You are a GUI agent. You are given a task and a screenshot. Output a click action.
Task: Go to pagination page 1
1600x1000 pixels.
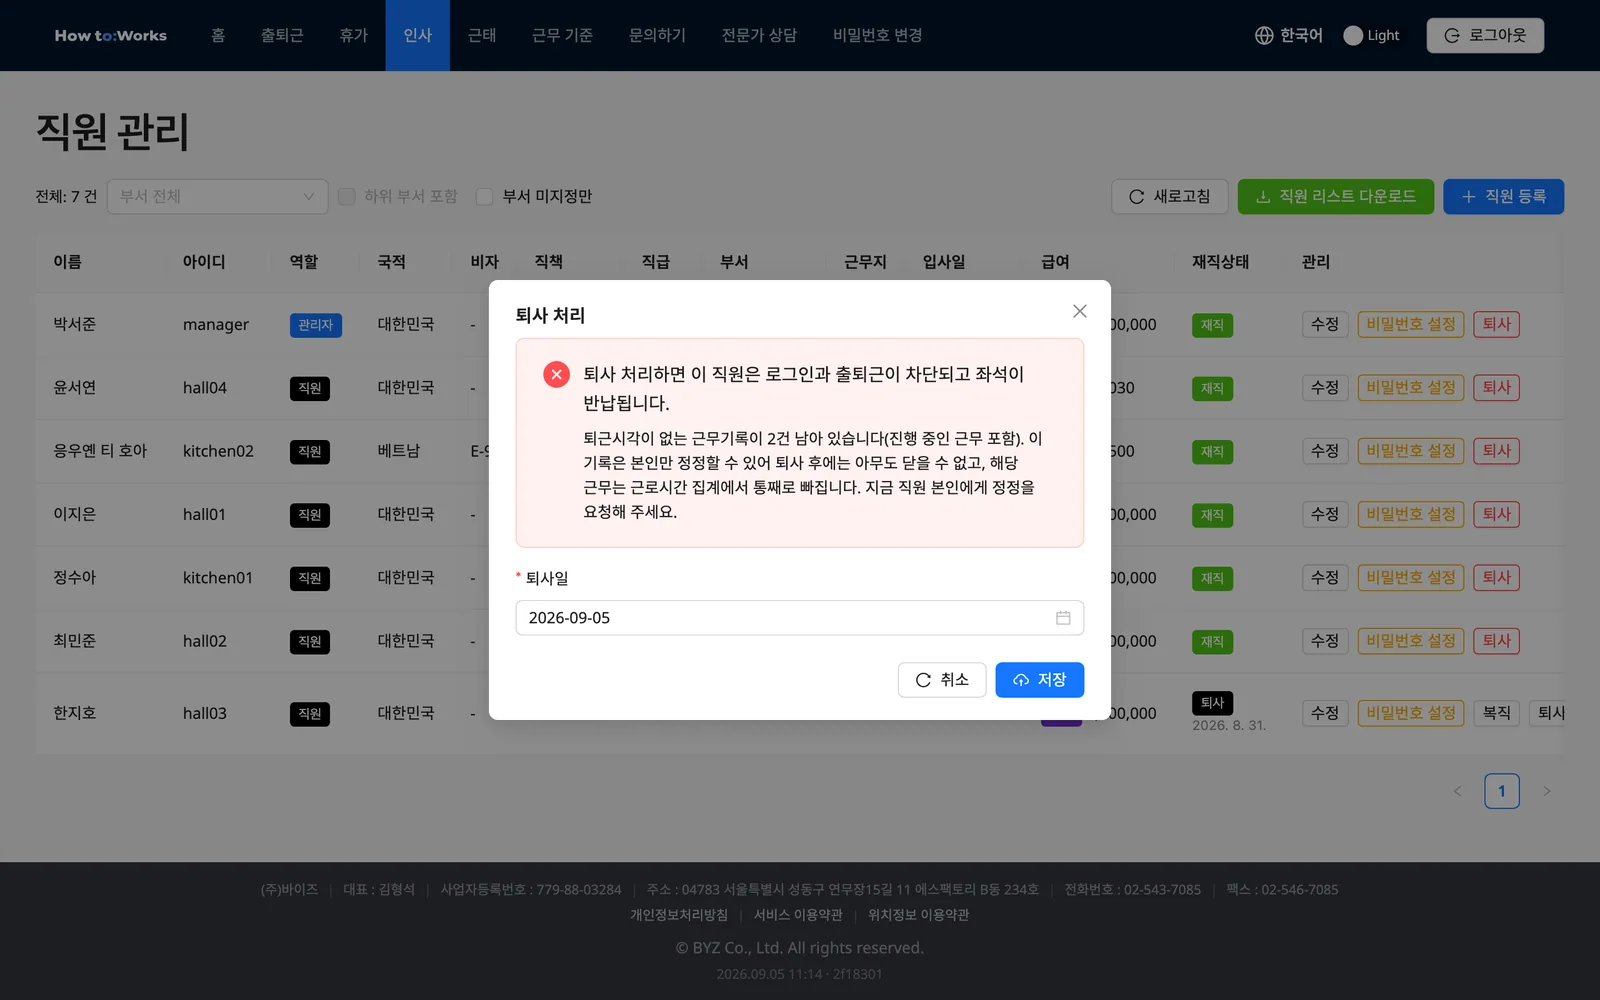1501,791
